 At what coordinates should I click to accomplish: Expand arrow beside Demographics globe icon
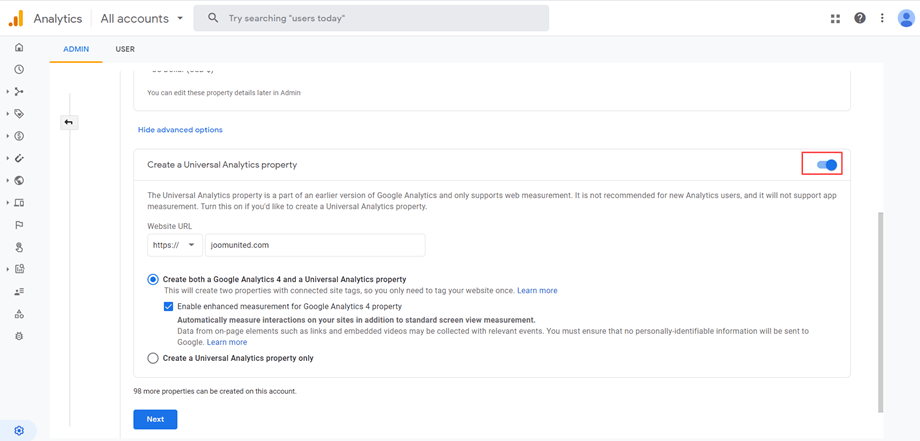coord(7,181)
